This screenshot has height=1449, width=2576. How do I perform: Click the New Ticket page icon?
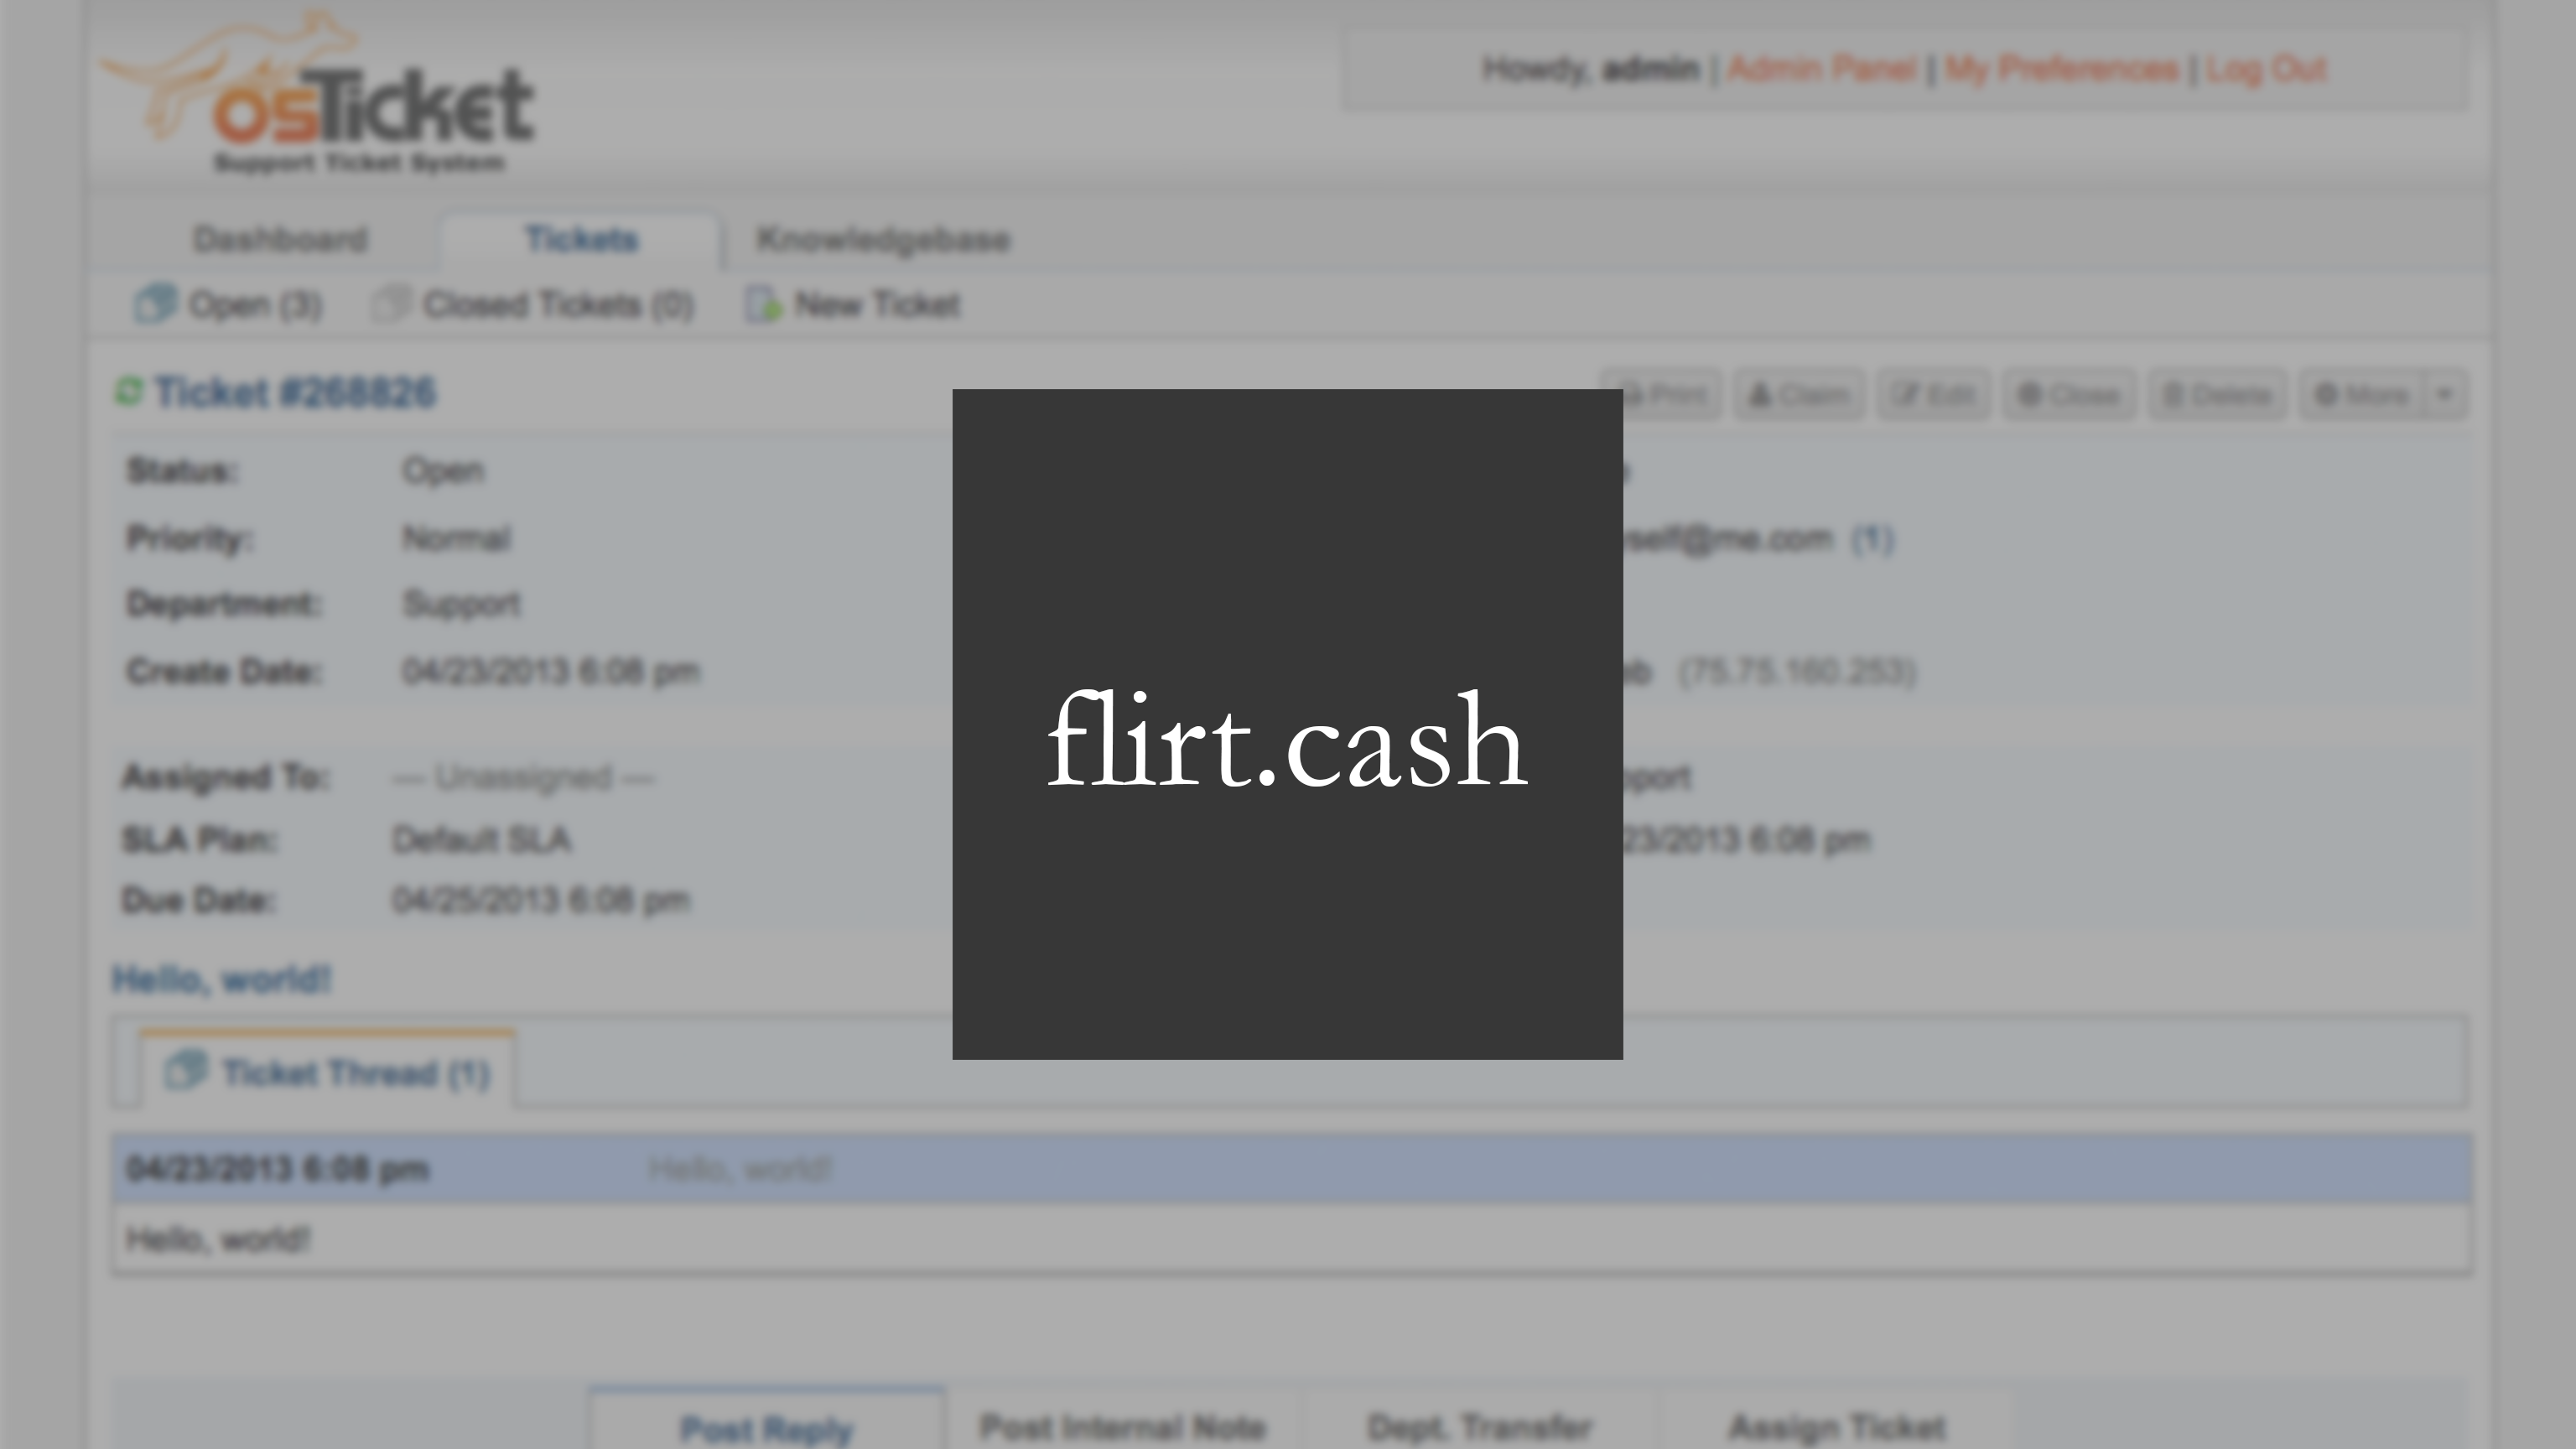[764, 304]
